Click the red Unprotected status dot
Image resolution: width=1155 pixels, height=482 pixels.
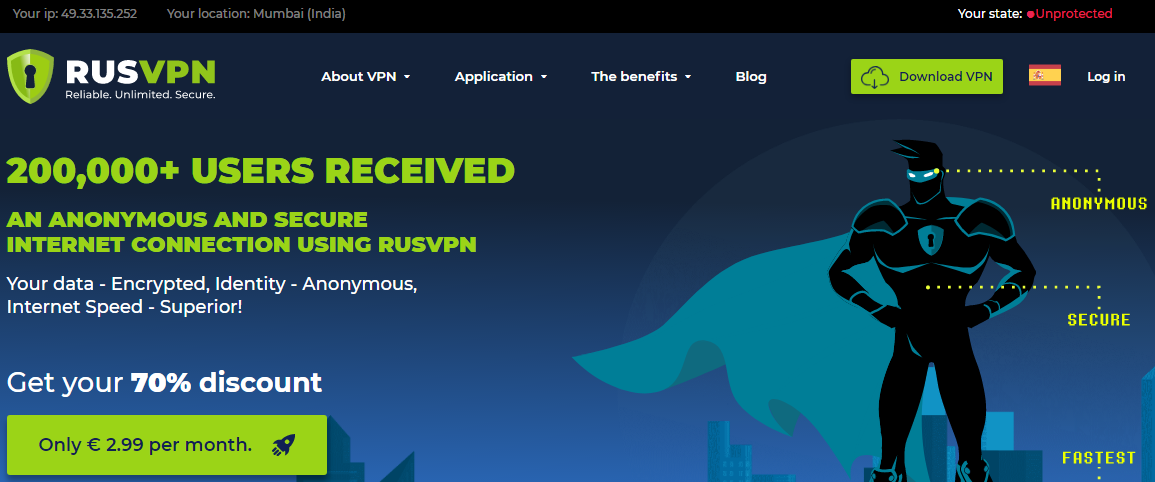point(1031,14)
